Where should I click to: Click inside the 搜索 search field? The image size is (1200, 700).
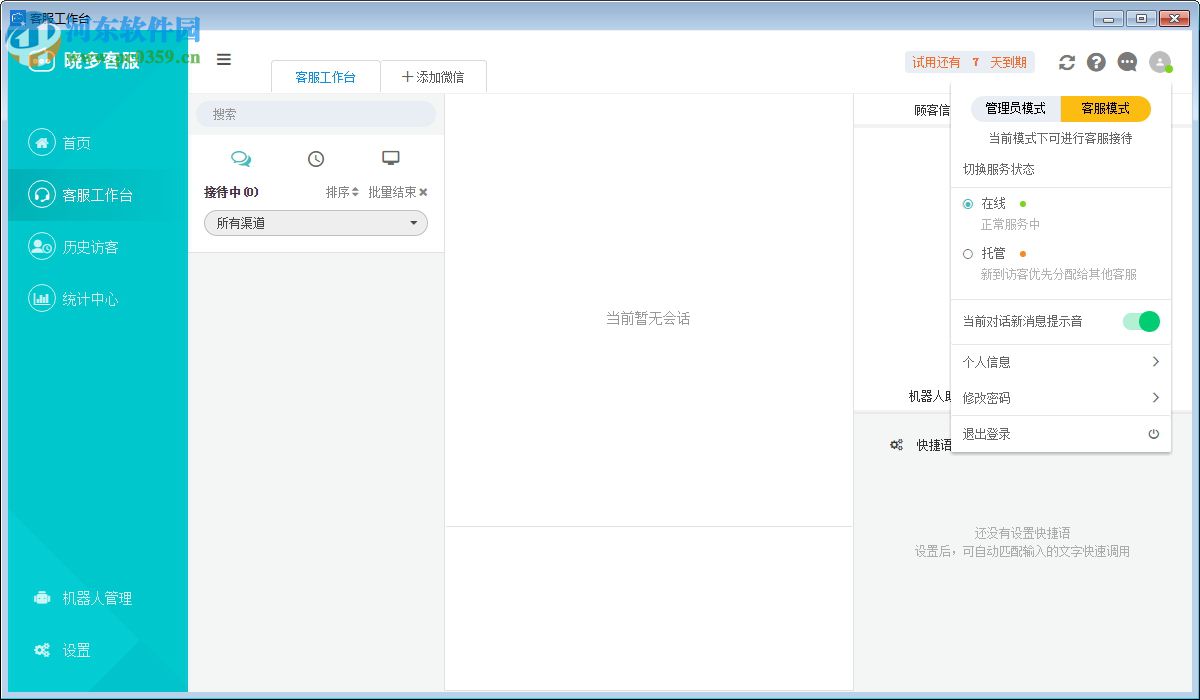315,114
